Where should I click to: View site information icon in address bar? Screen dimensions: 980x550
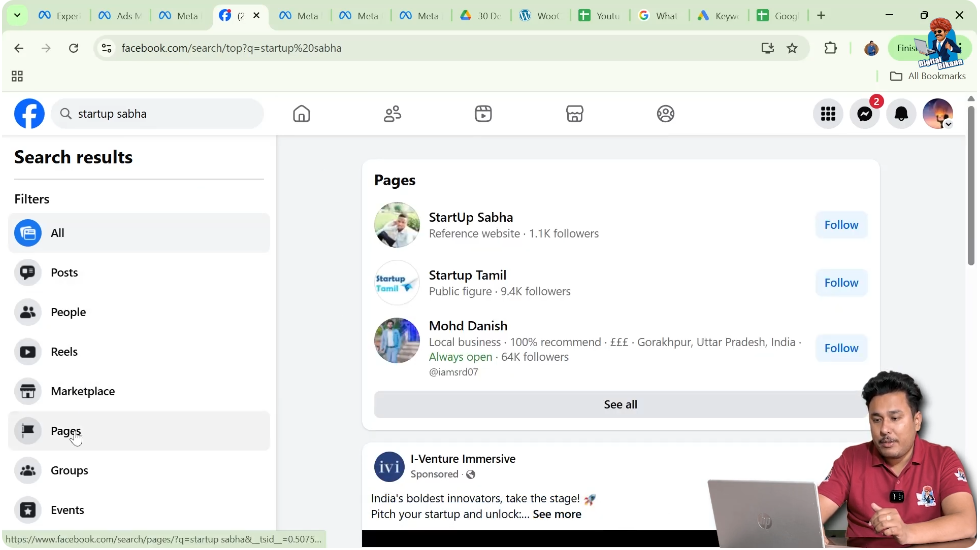(106, 48)
